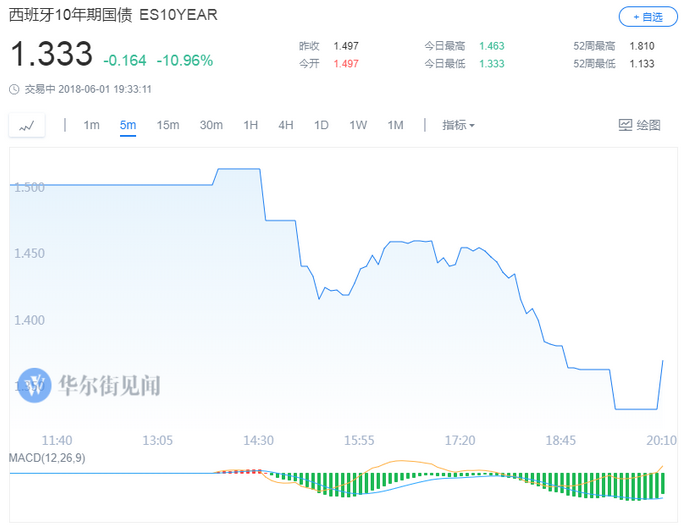This screenshot has height=530, width=687.
Task: Click the 14:30 time axis marker
Action: pyautogui.click(x=259, y=440)
